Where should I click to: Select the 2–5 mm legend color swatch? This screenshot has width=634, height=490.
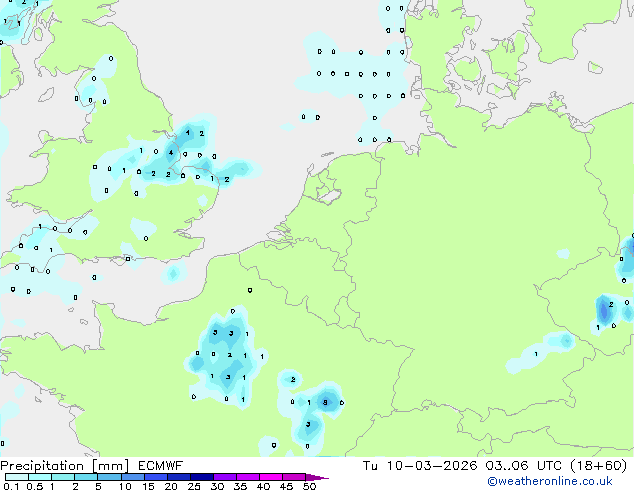pyautogui.click(x=86, y=477)
